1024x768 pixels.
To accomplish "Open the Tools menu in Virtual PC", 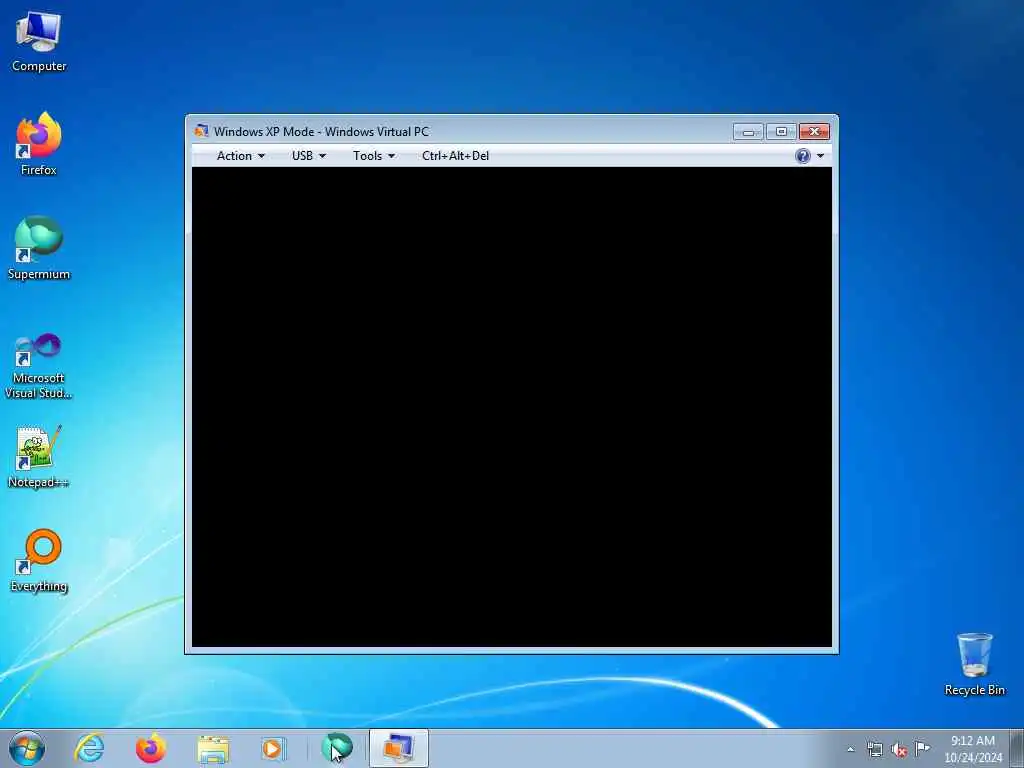I will pyautogui.click(x=374, y=155).
